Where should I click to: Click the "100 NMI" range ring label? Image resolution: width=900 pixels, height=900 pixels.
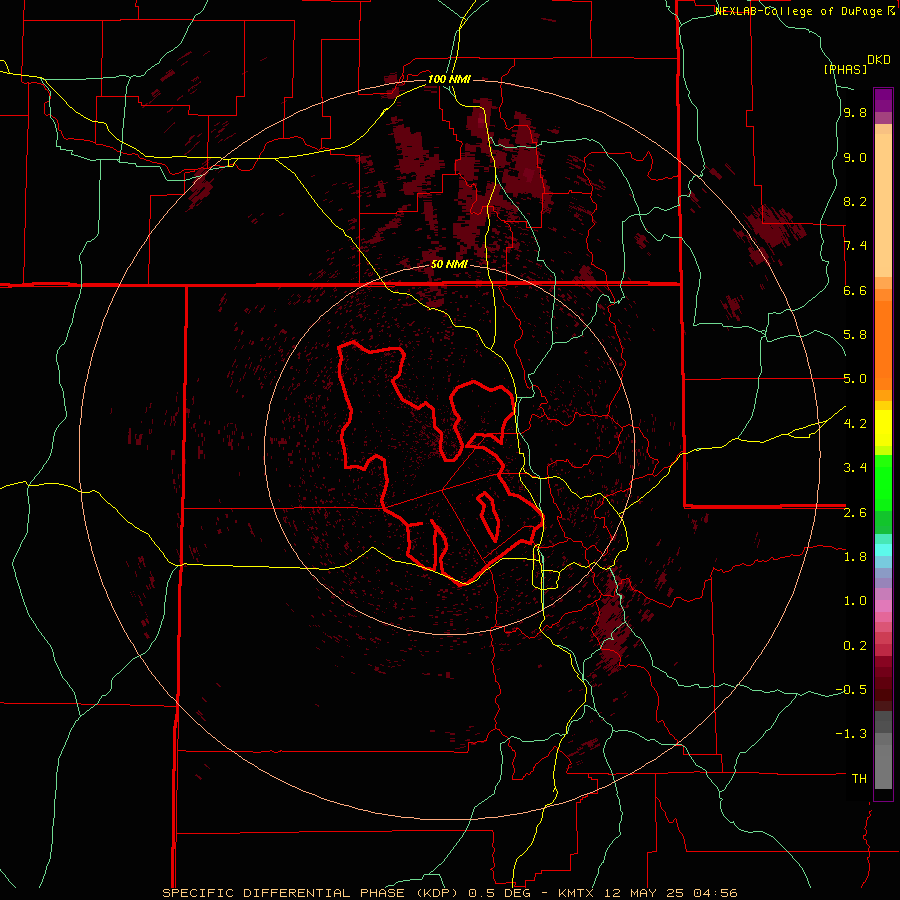[449, 79]
